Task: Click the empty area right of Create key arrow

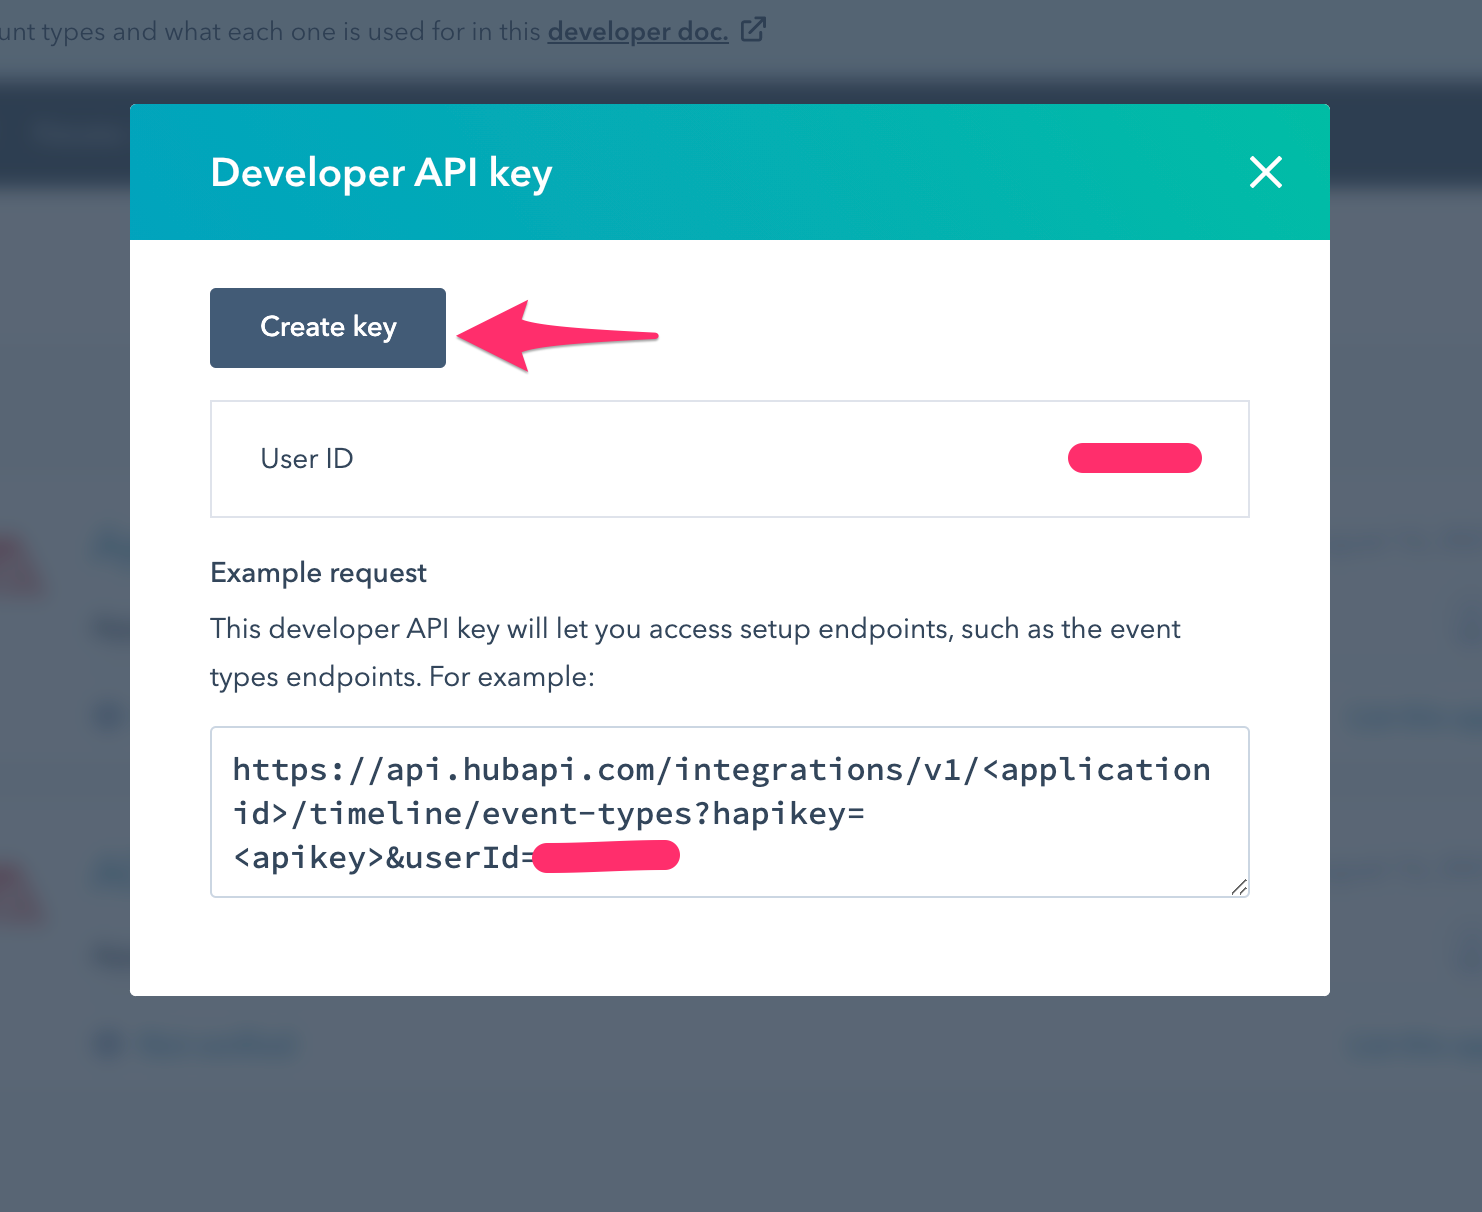Action: pos(950,330)
